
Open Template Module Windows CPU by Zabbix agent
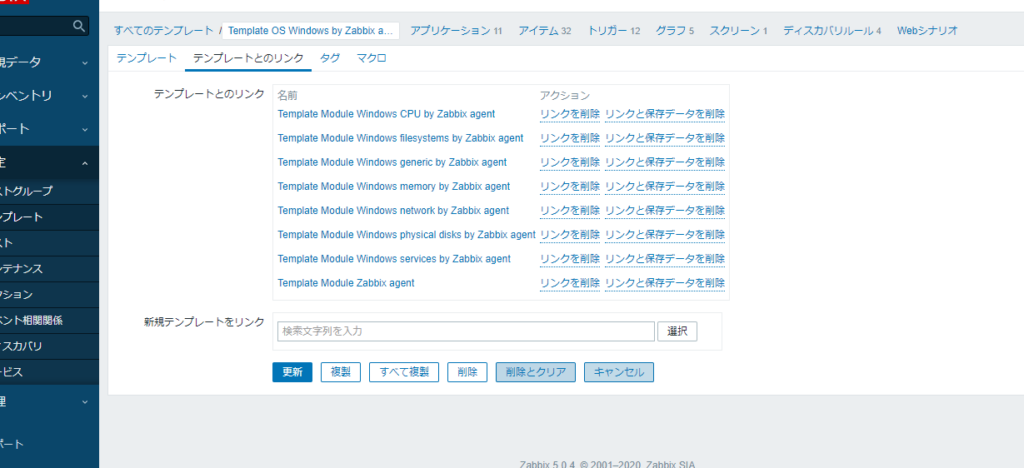(386, 114)
